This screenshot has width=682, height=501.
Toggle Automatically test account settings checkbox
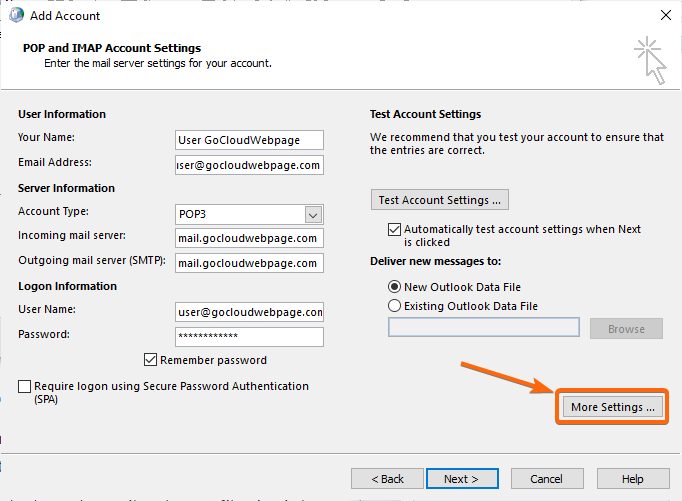[x=394, y=229]
